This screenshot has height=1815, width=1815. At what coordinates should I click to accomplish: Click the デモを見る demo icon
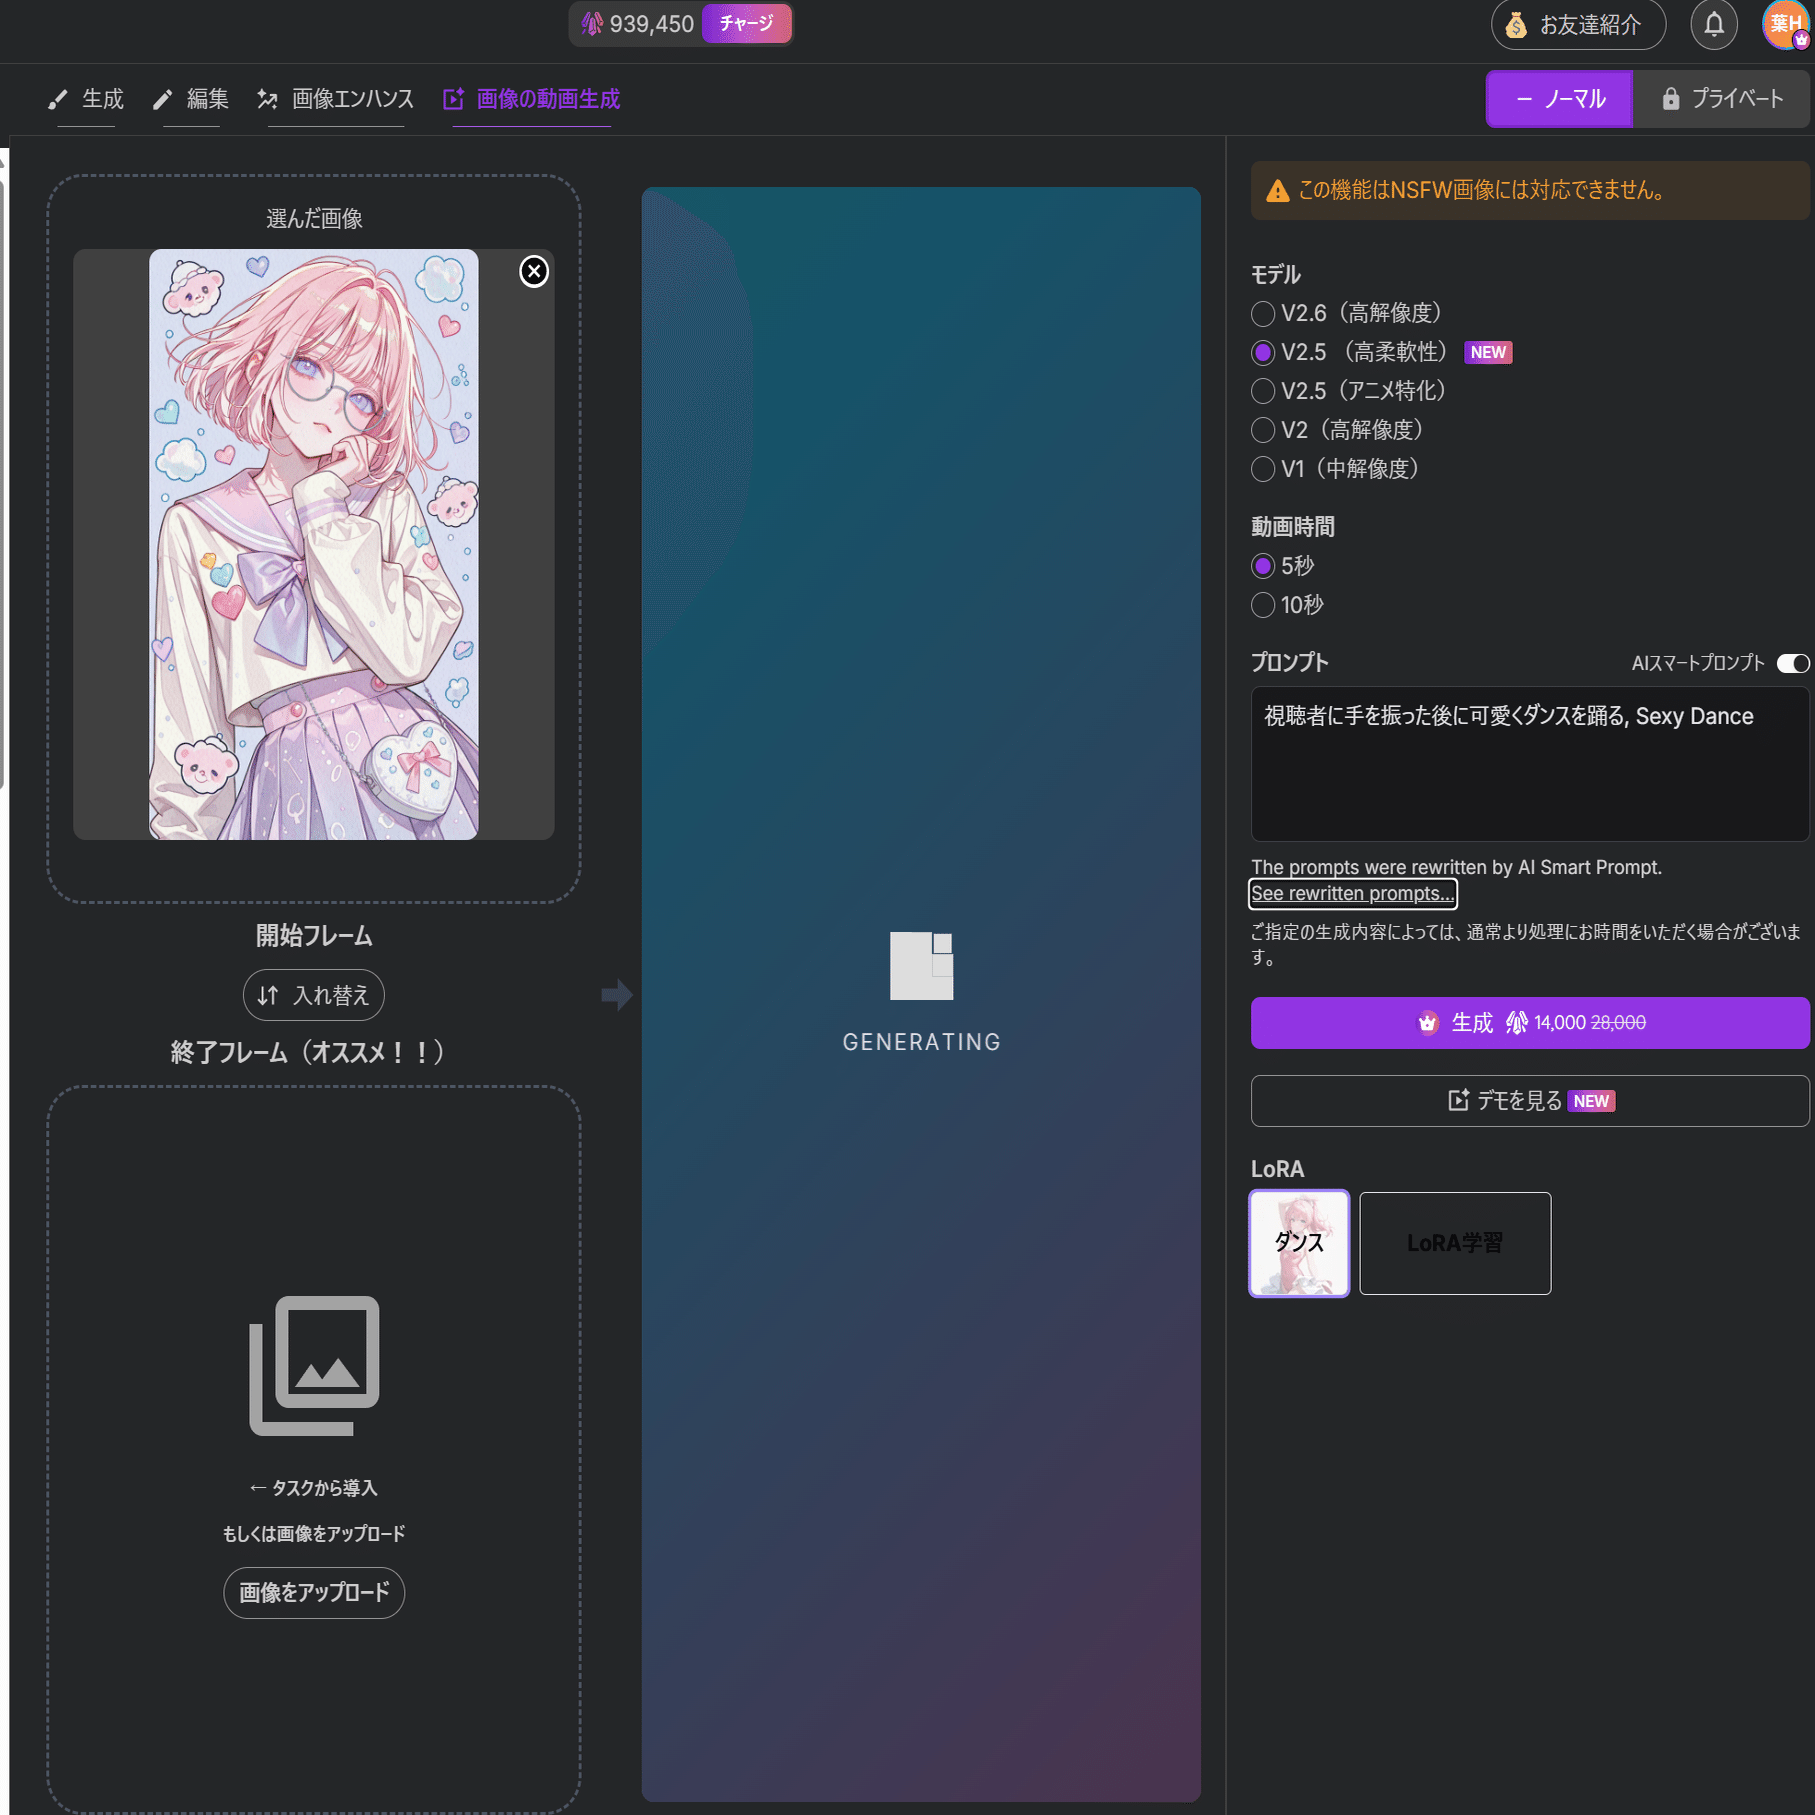[1458, 1100]
